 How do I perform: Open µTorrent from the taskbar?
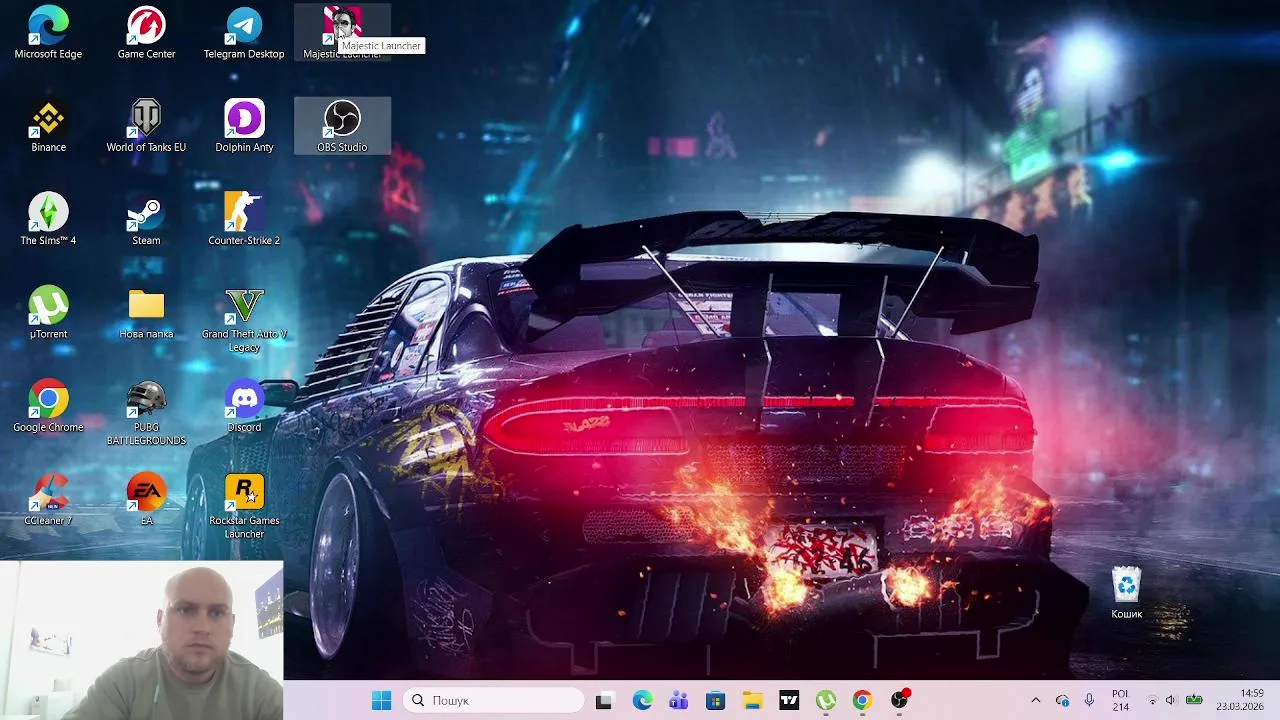825,700
